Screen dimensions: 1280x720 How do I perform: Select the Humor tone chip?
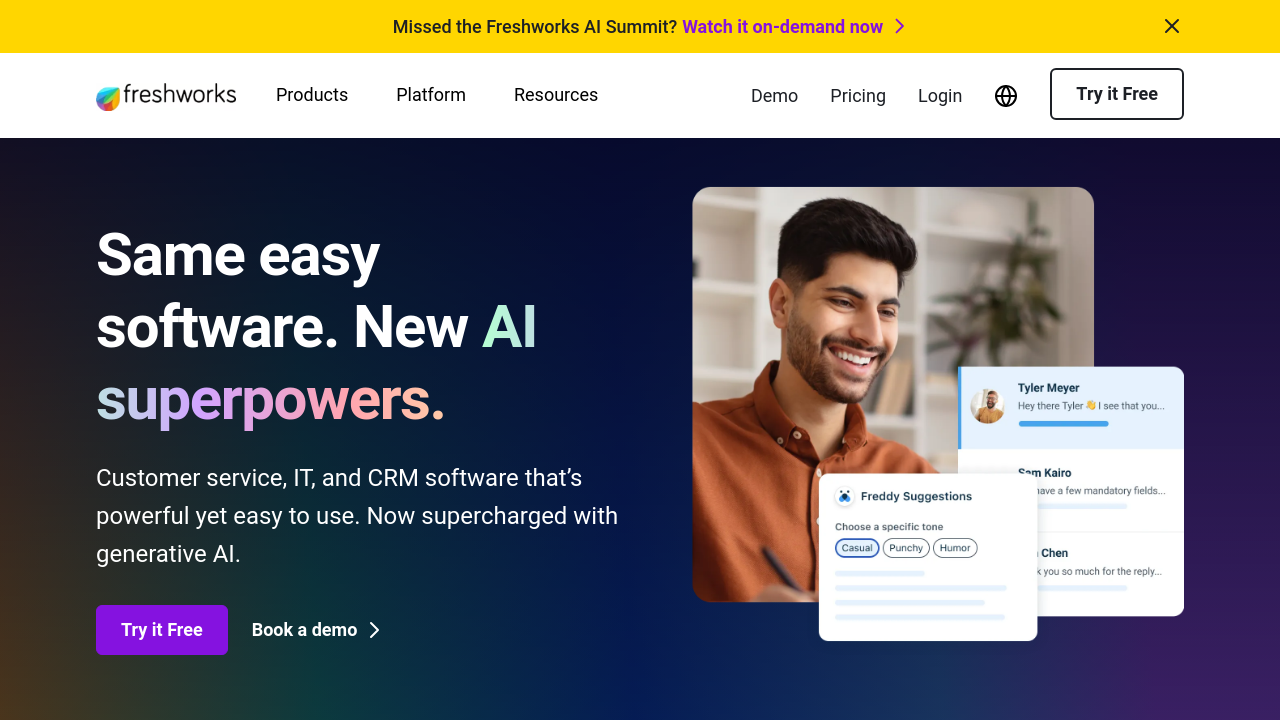tap(955, 548)
